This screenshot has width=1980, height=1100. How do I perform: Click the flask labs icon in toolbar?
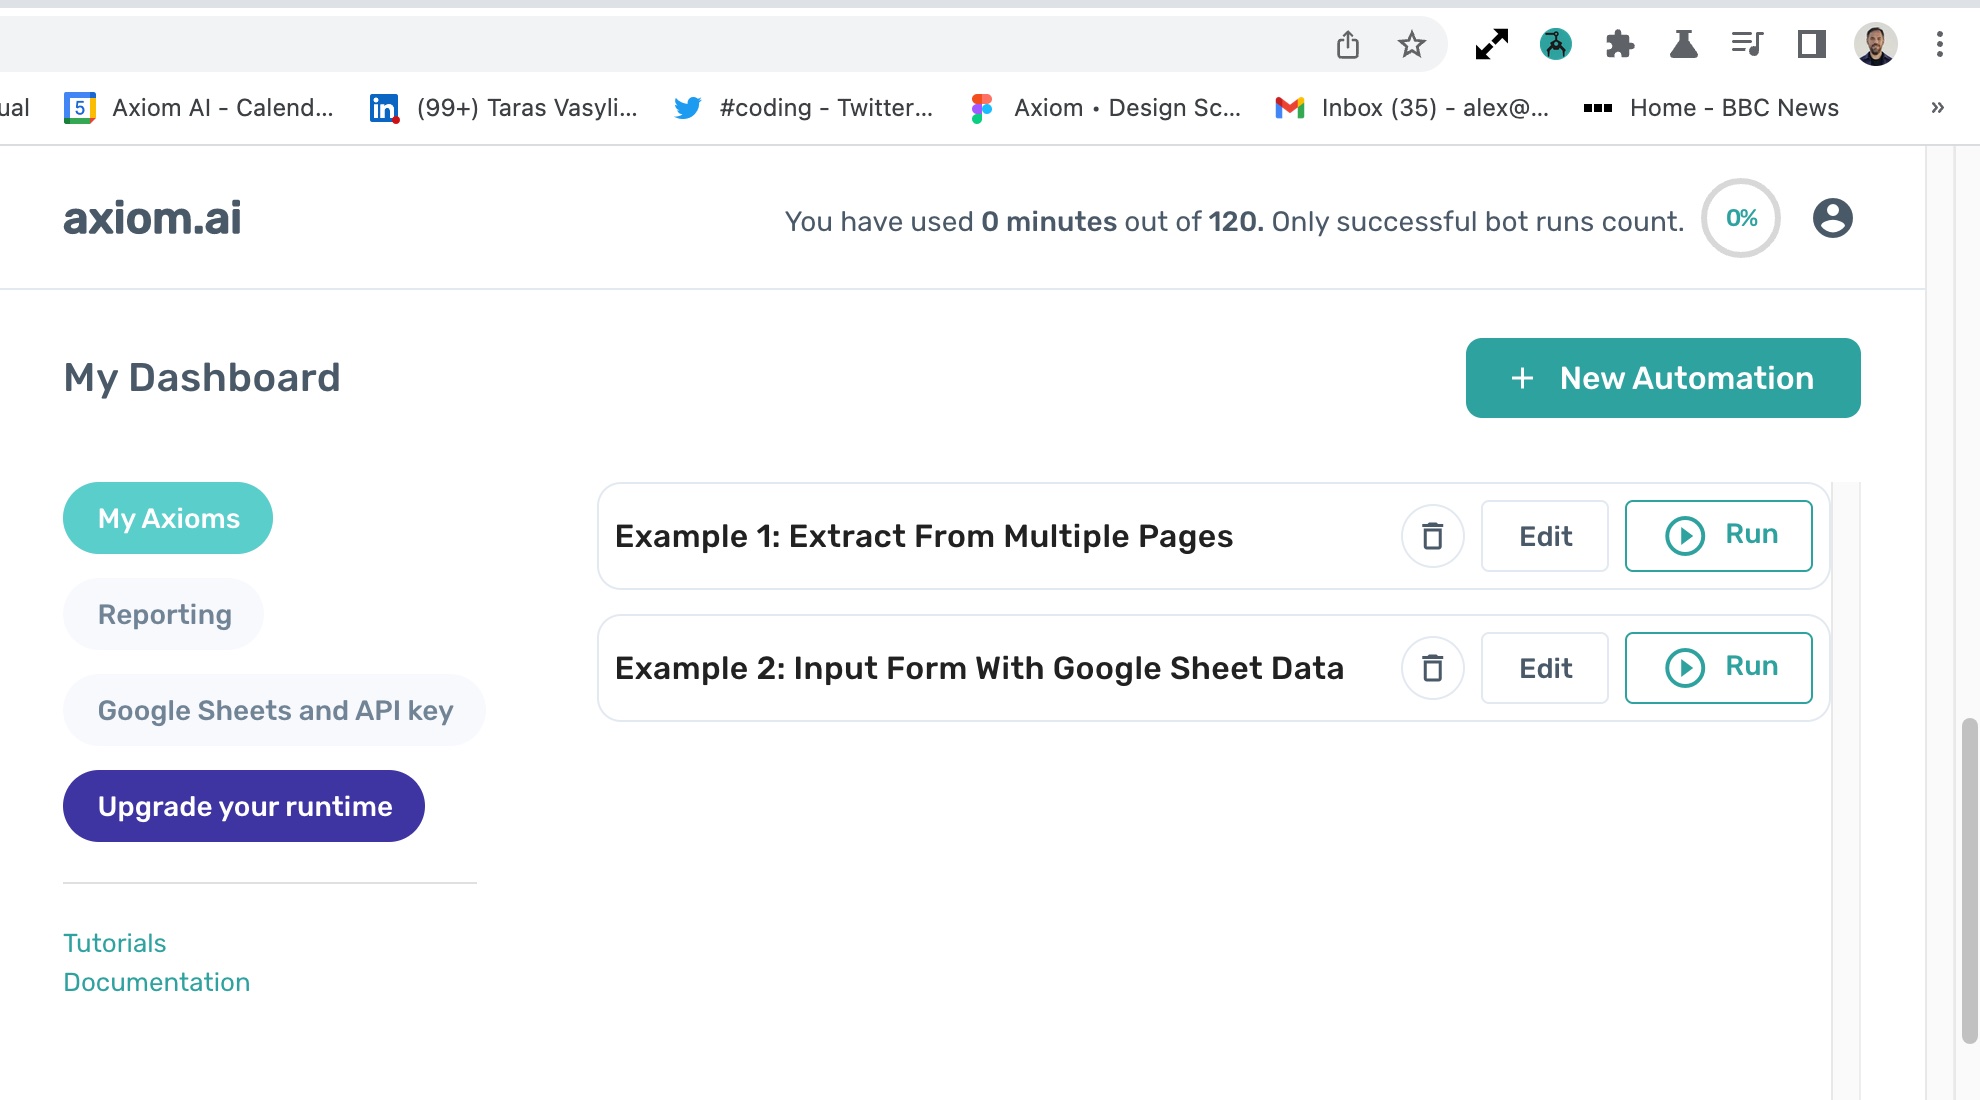point(1683,44)
